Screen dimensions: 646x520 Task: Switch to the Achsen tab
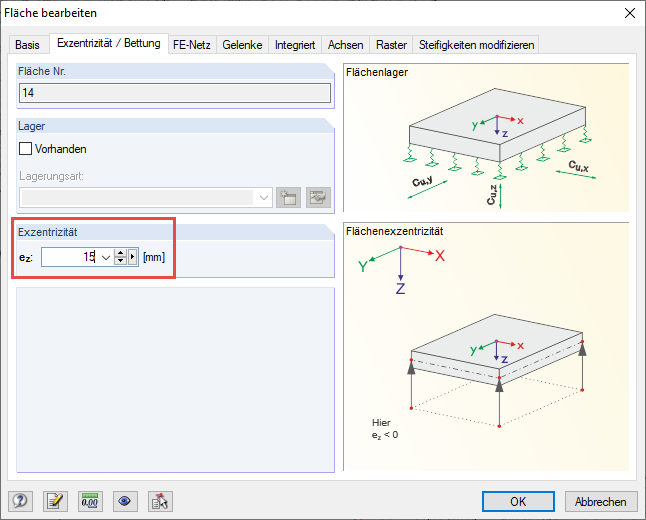[x=346, y=45]
